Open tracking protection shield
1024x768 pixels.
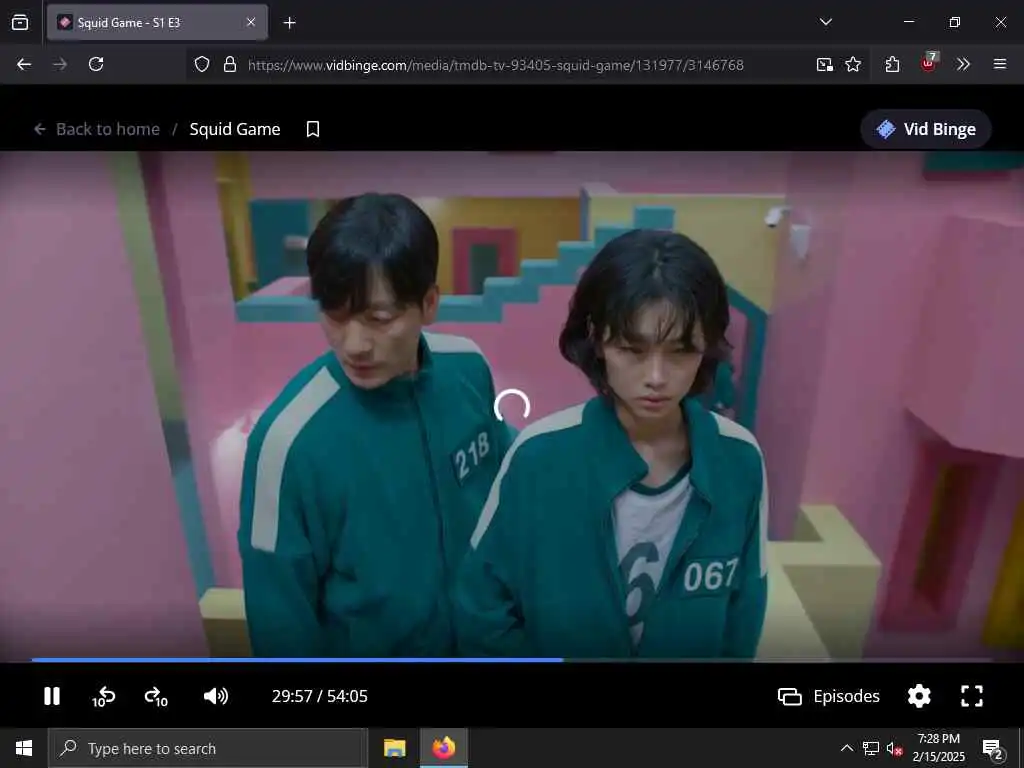point(202,64)
